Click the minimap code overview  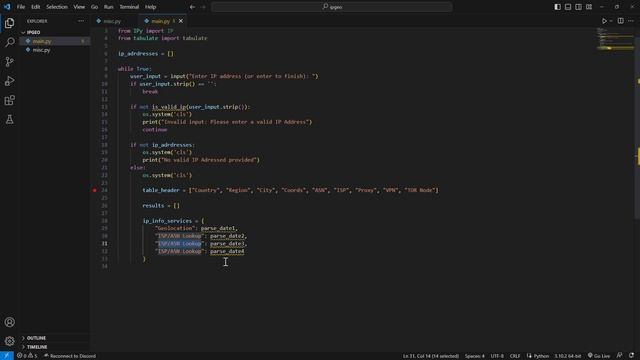click(615, 39)
